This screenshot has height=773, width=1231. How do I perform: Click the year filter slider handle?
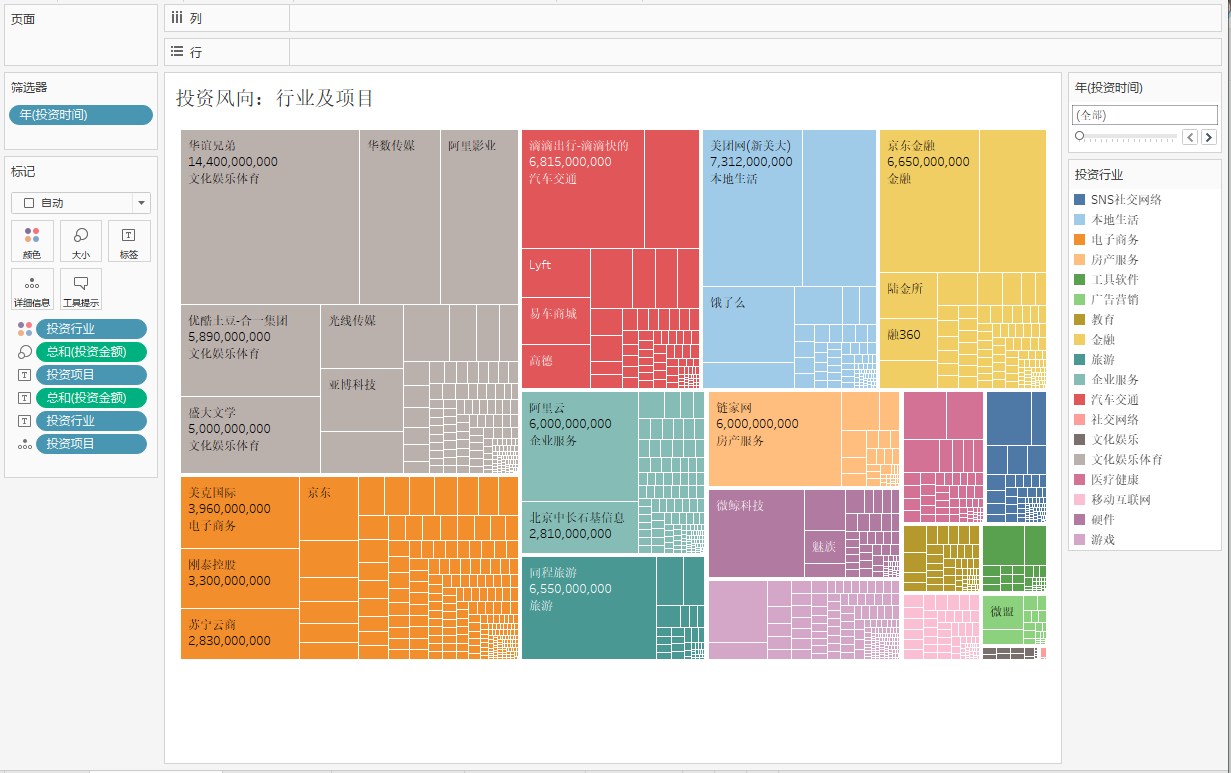click(x=1080, y=136)
